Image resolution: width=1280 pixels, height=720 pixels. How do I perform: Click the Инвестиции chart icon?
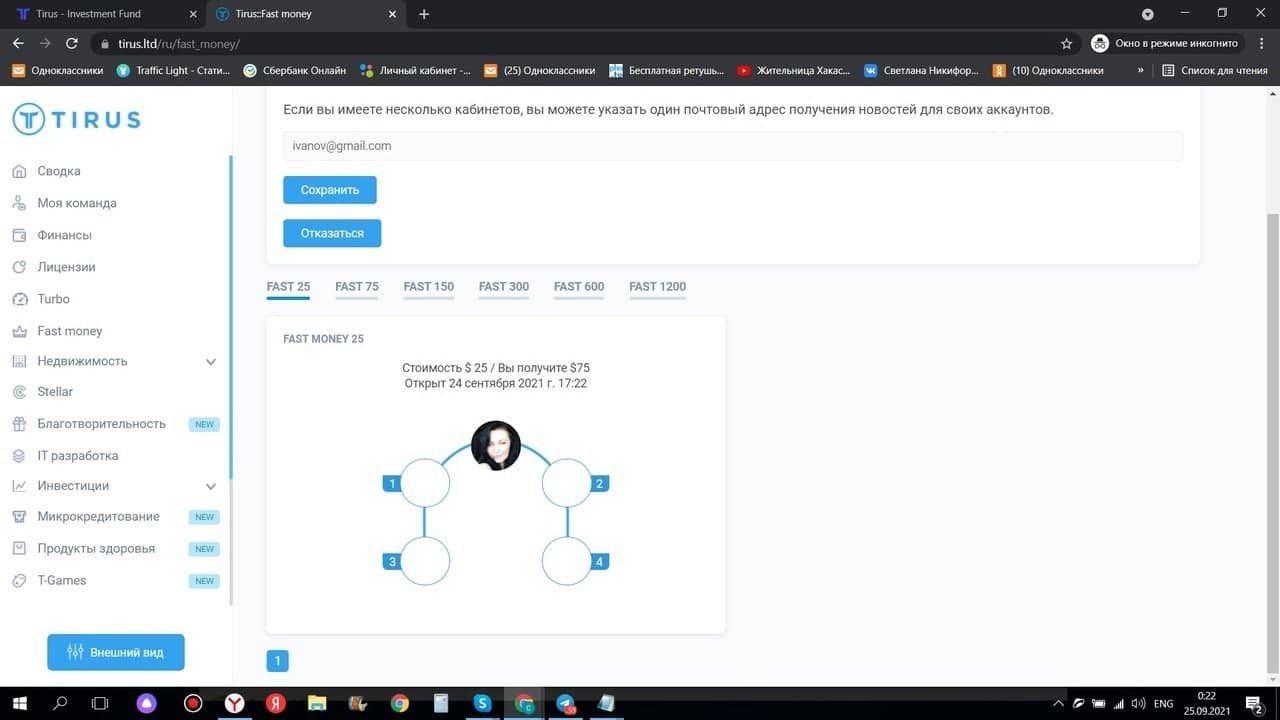(x=19, y=486)
